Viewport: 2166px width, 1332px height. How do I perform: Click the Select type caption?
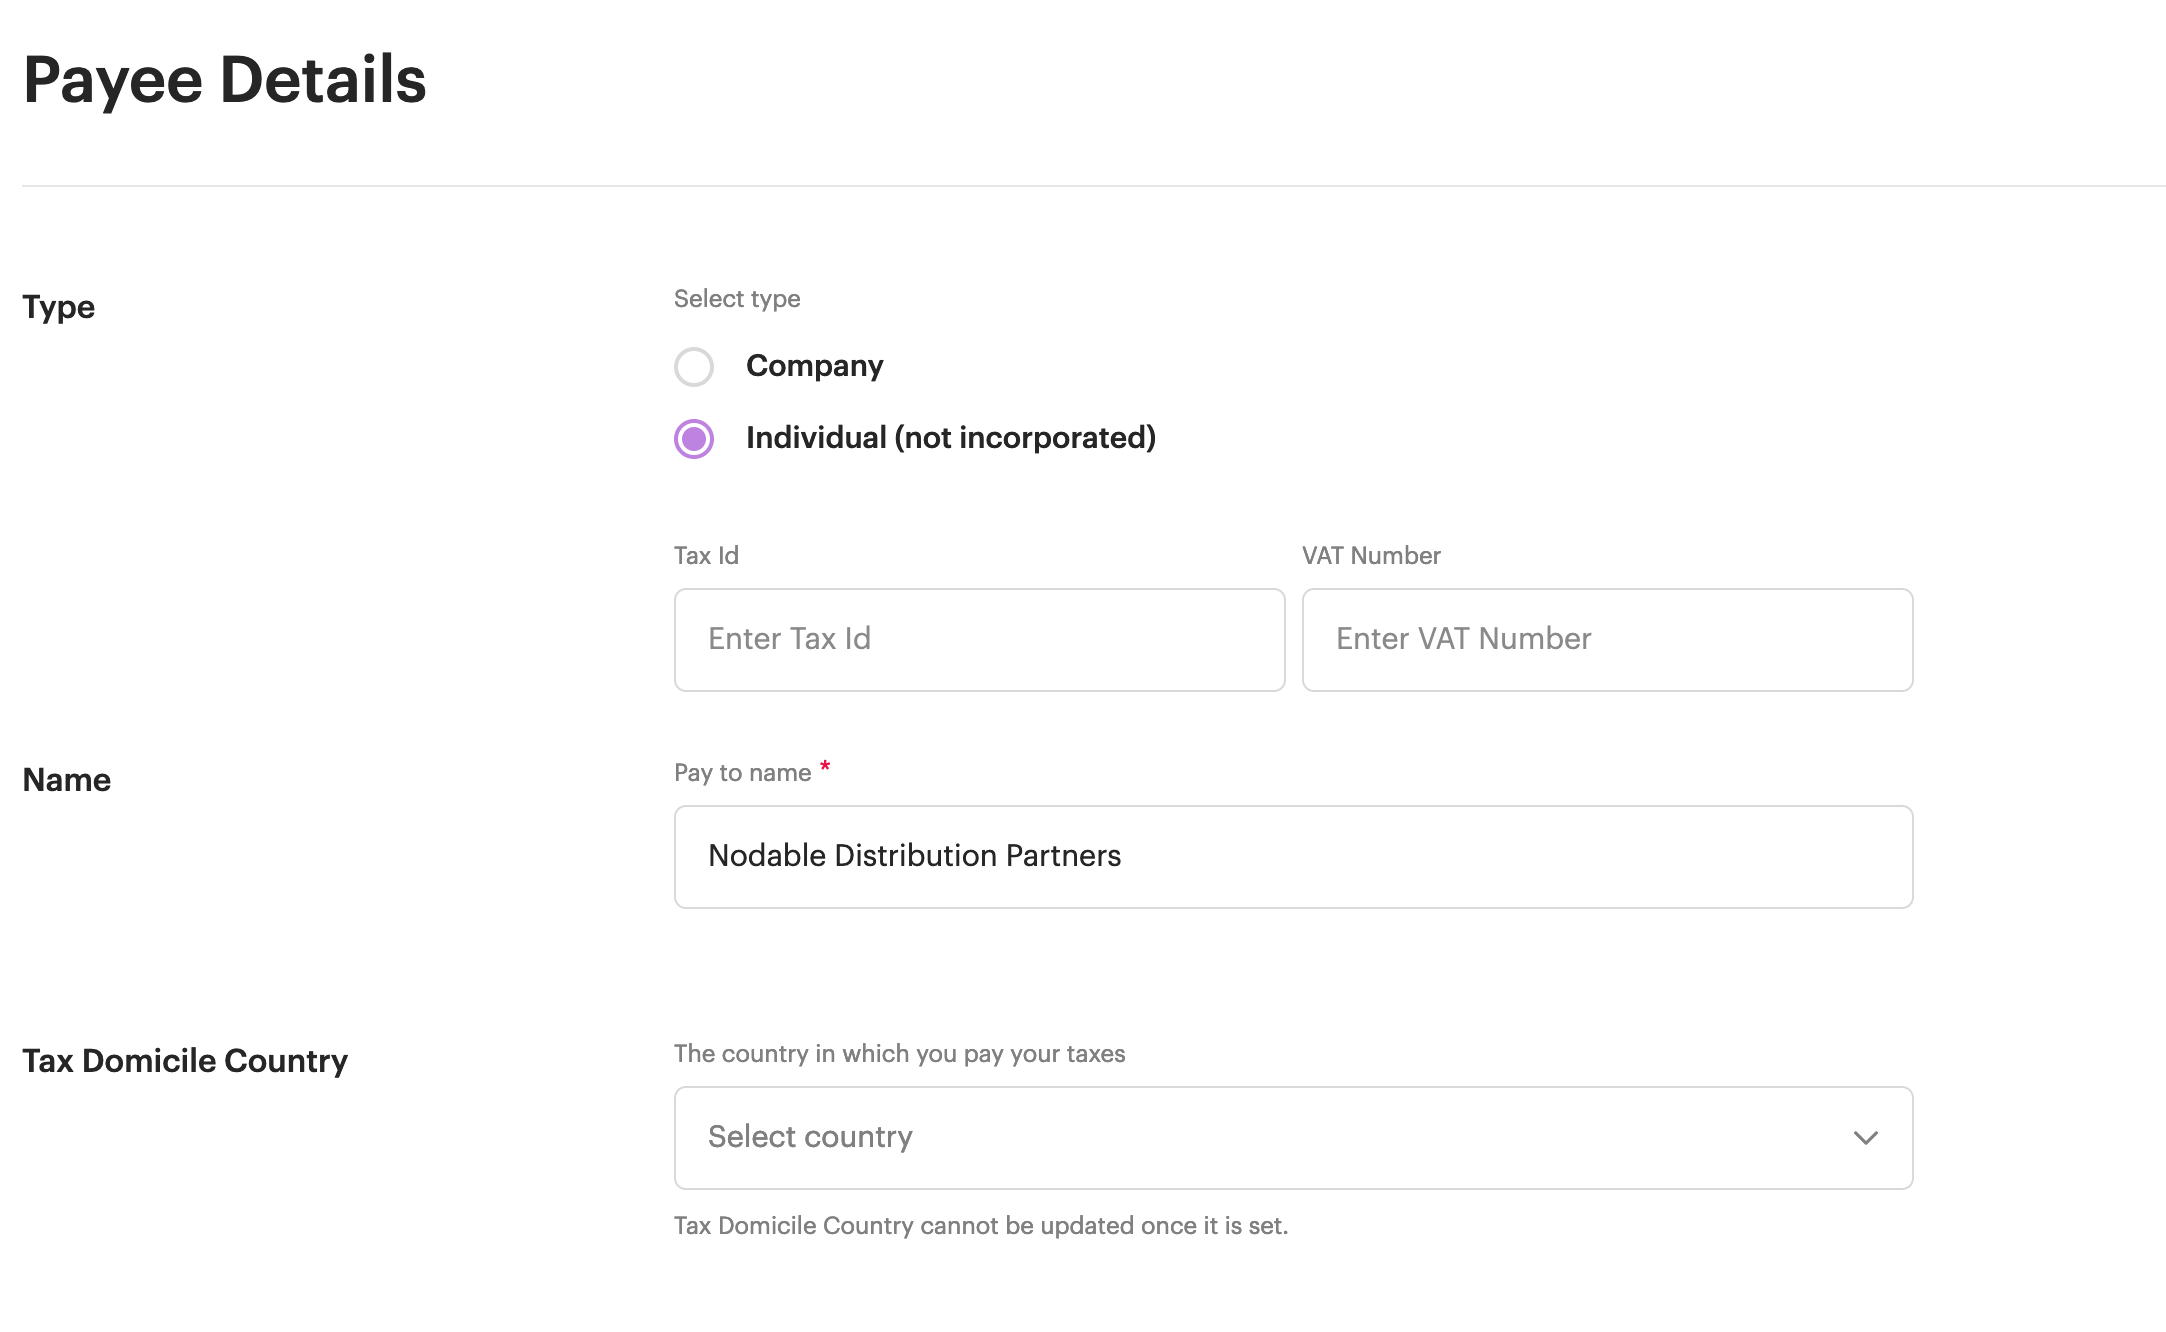pyautogui.click(x=737, y=299)
